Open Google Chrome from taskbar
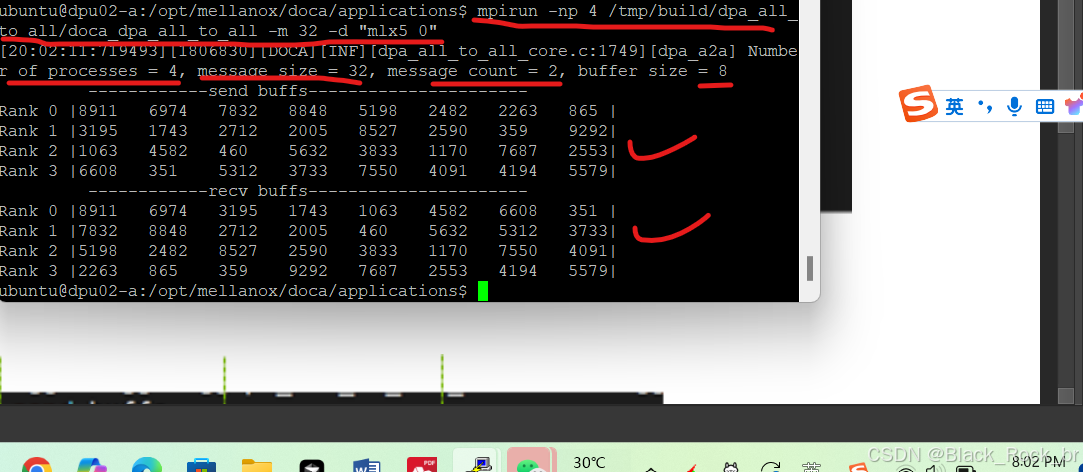This screenshot has height=472, width=1083. point(37,466)
